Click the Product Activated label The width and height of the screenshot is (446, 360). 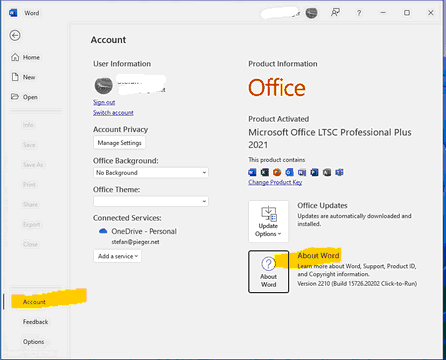pyautogui.click(x=278, y=119)
